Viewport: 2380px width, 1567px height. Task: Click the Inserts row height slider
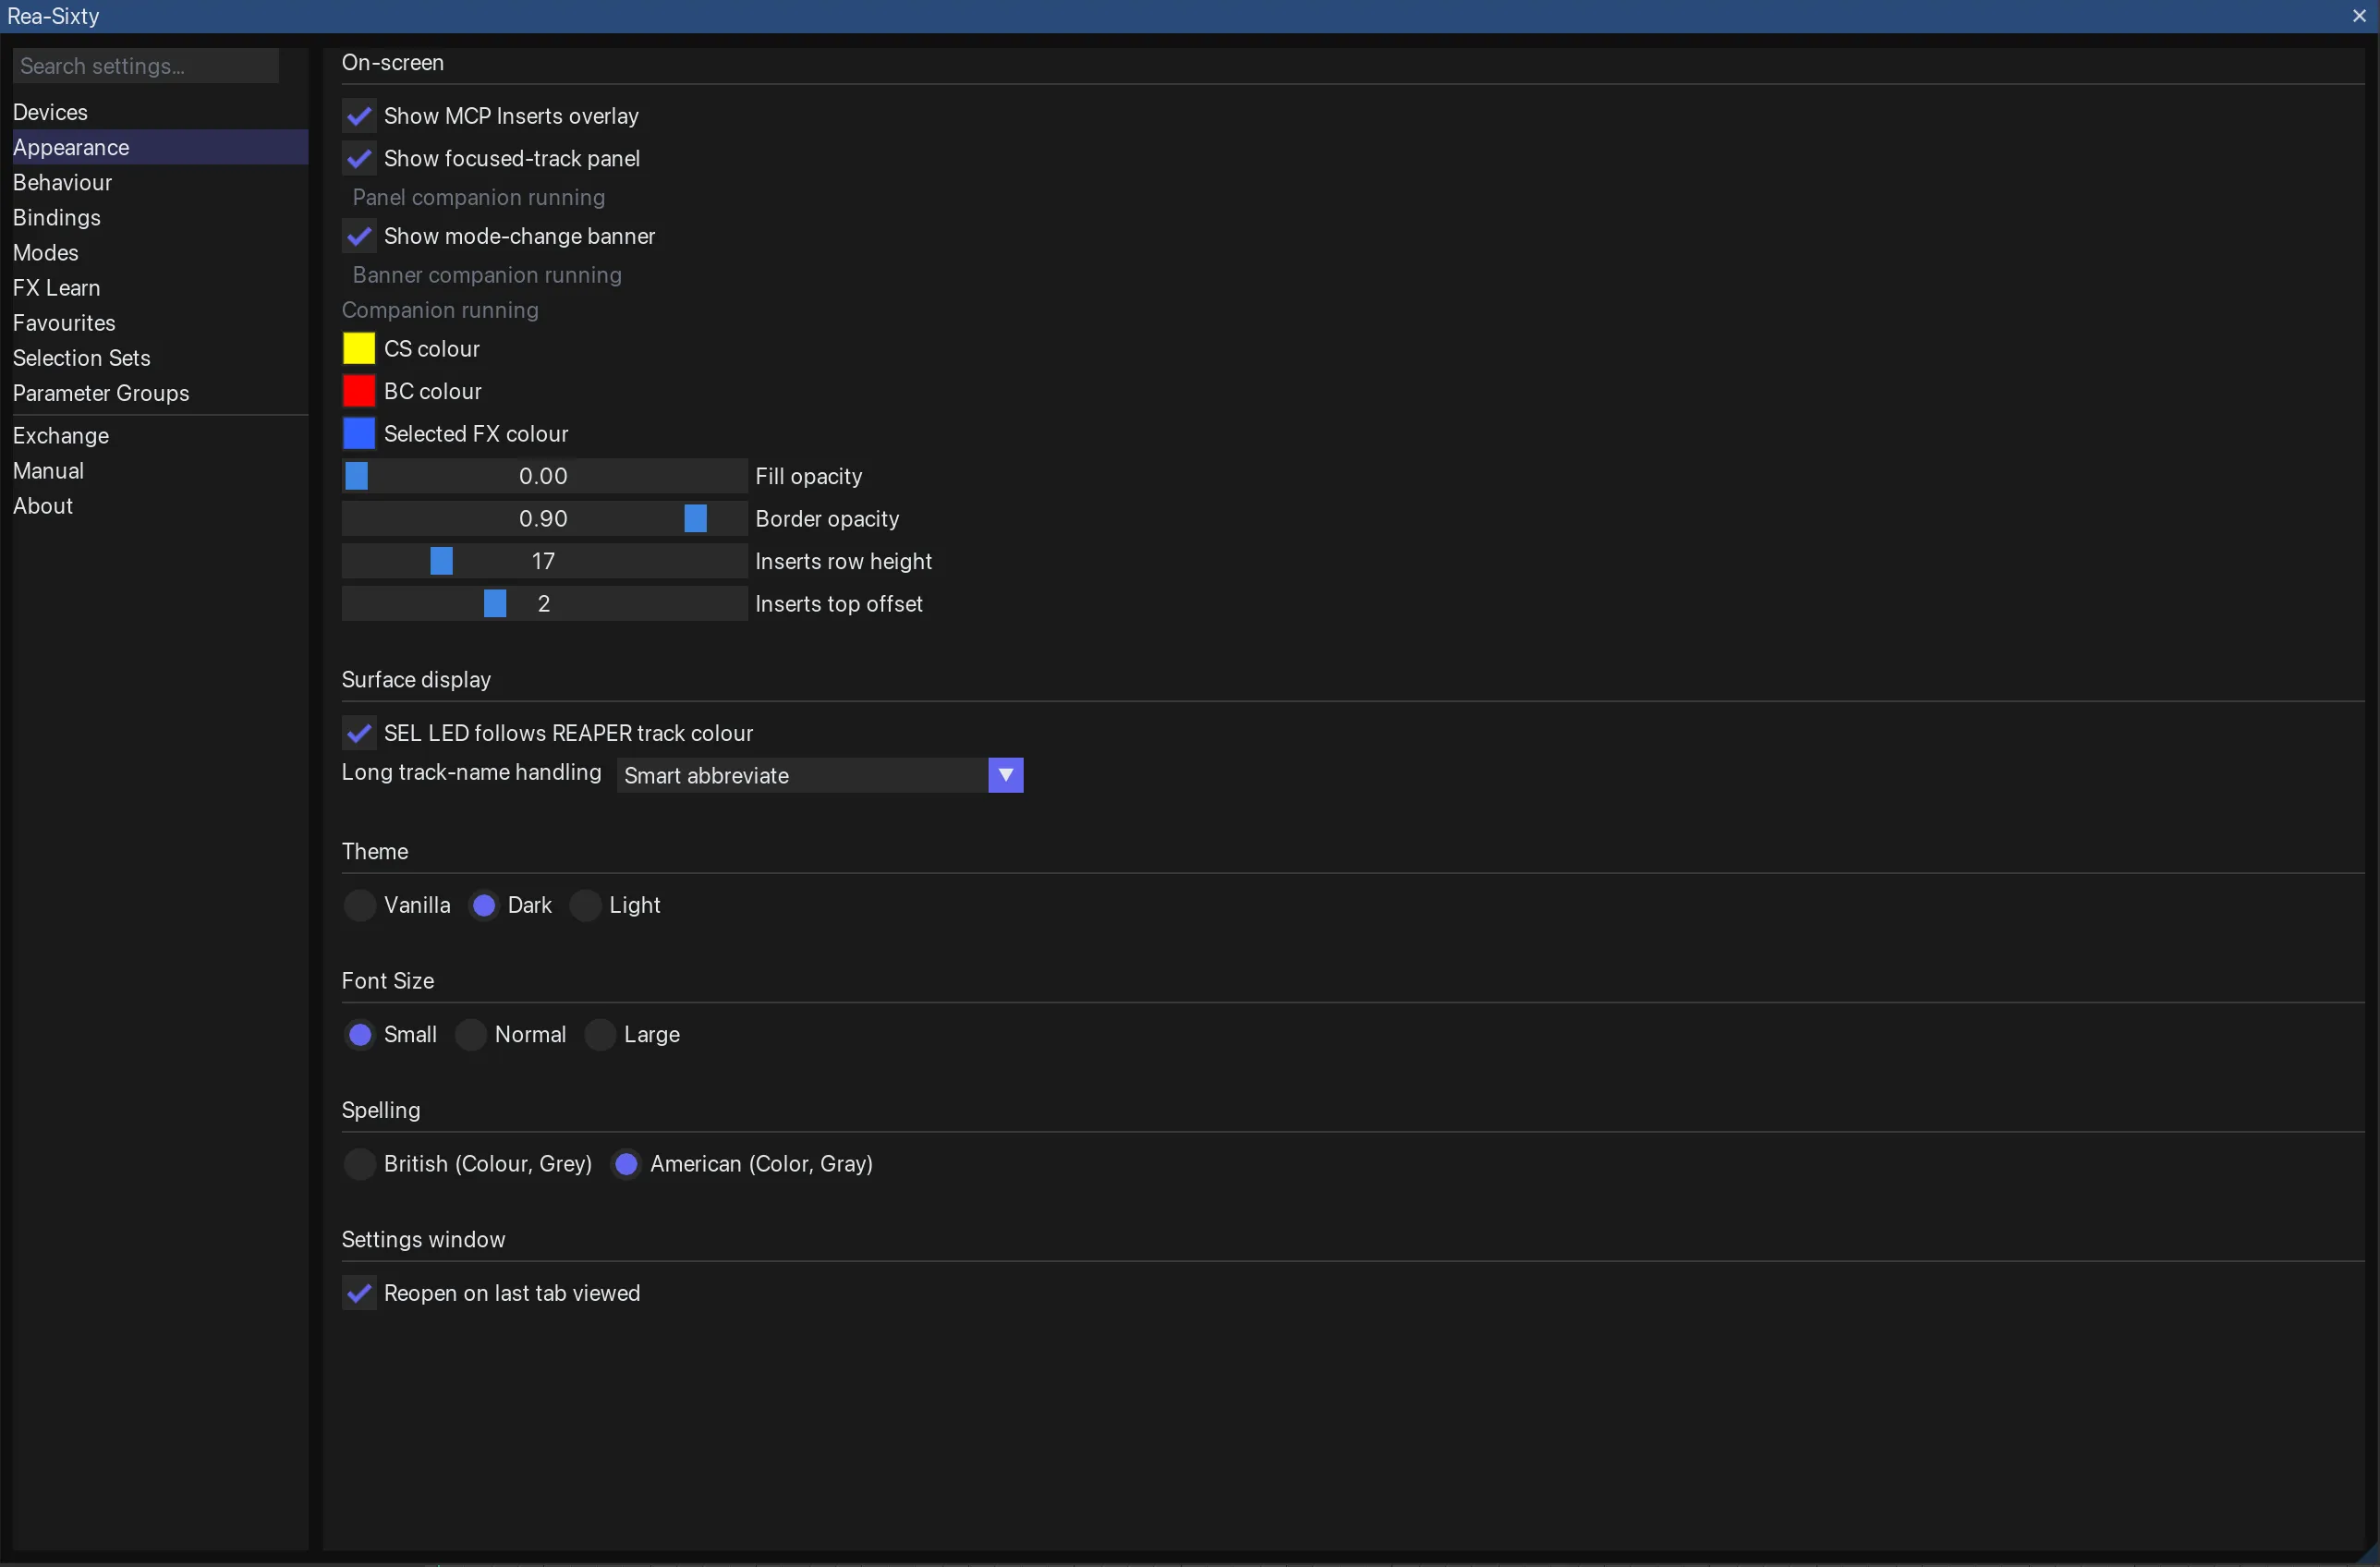pyautogui.click(x=544, y=561)
